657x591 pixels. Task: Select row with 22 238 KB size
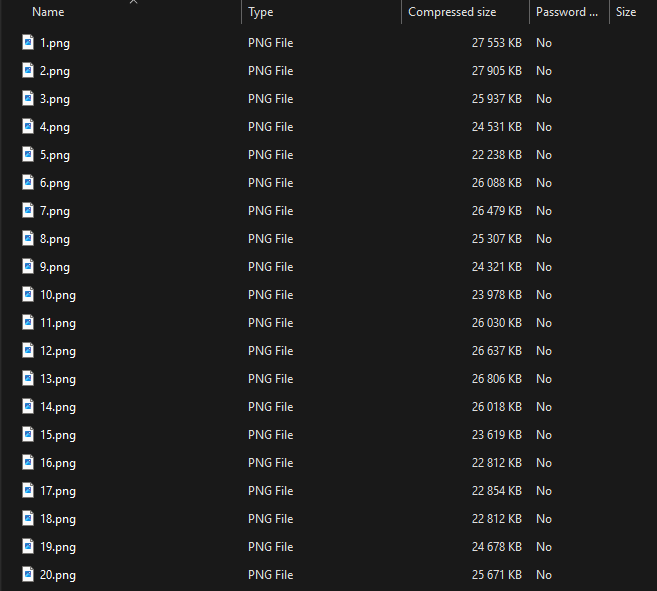coord(328,155)
